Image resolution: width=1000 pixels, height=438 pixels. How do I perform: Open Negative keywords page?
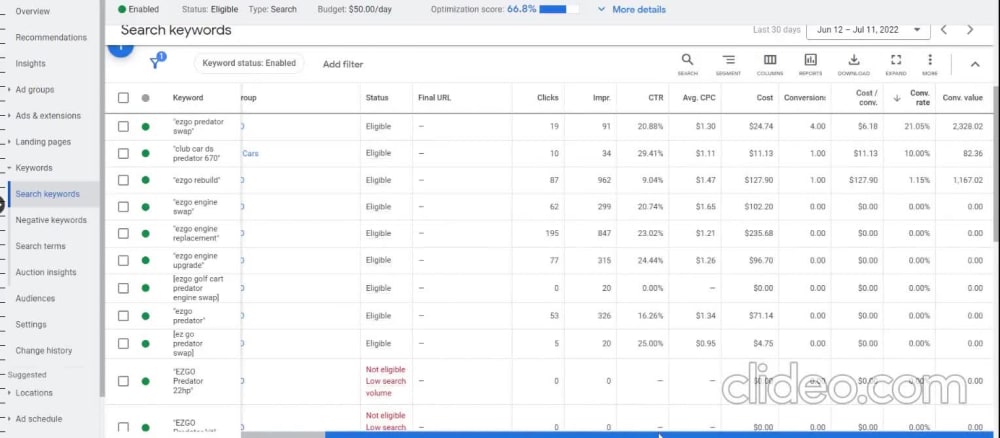click(51, 220)
